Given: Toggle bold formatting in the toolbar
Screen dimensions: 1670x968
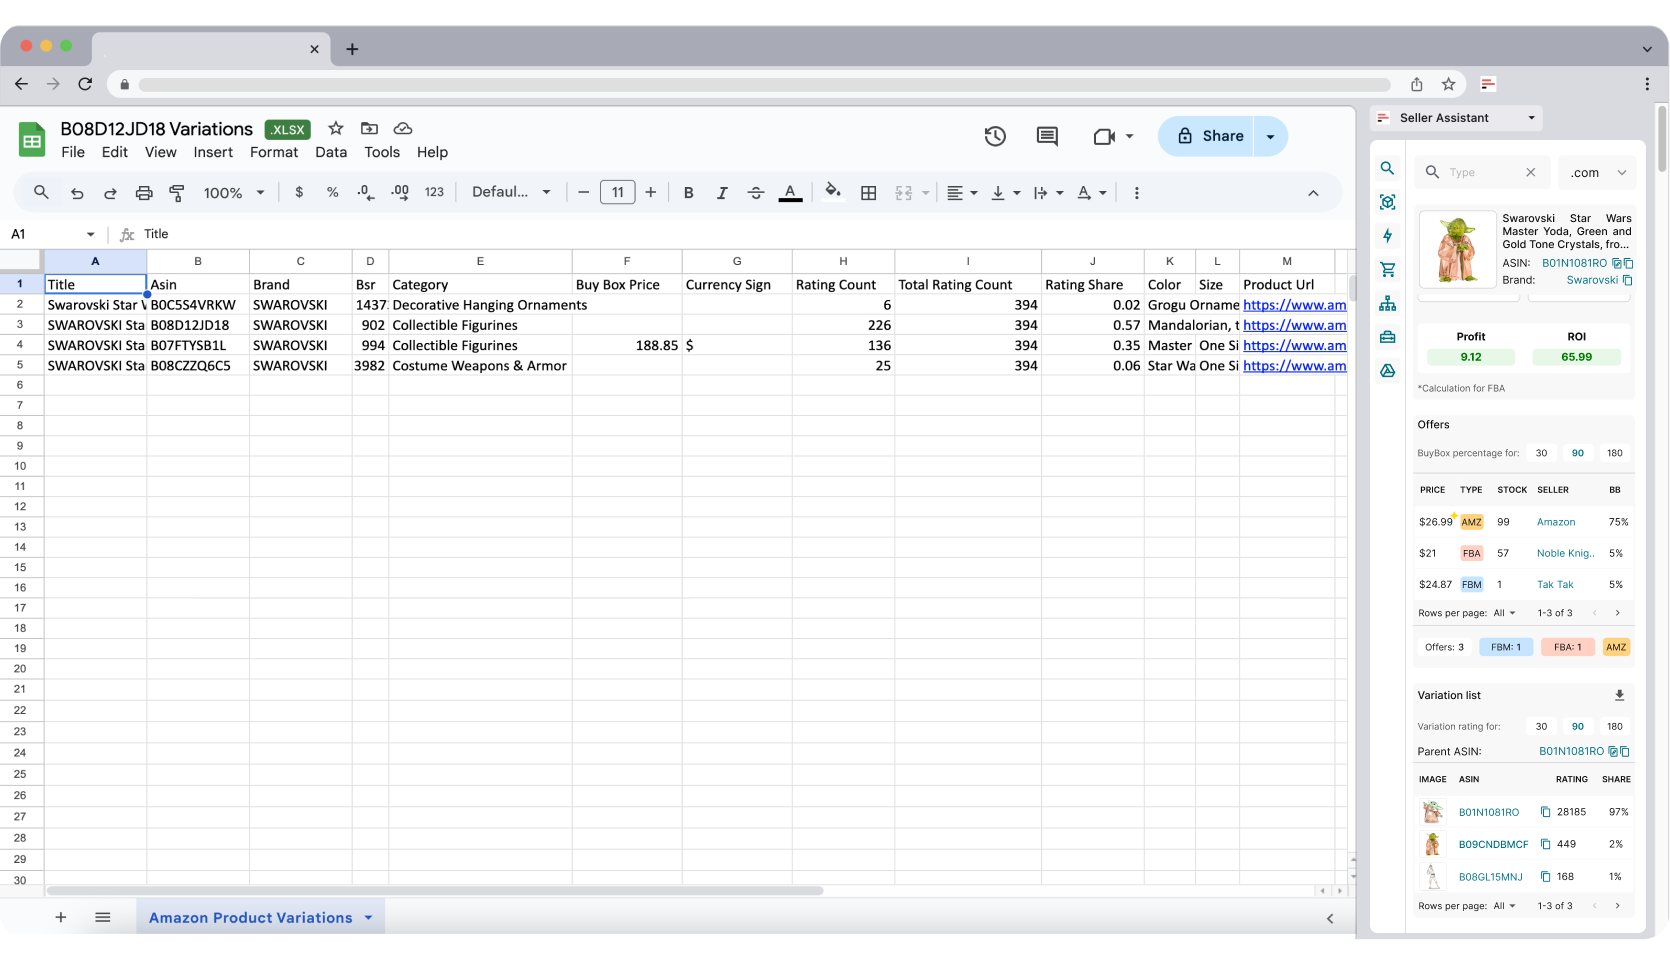Looking at the screenshot, I should pos(688,192).
